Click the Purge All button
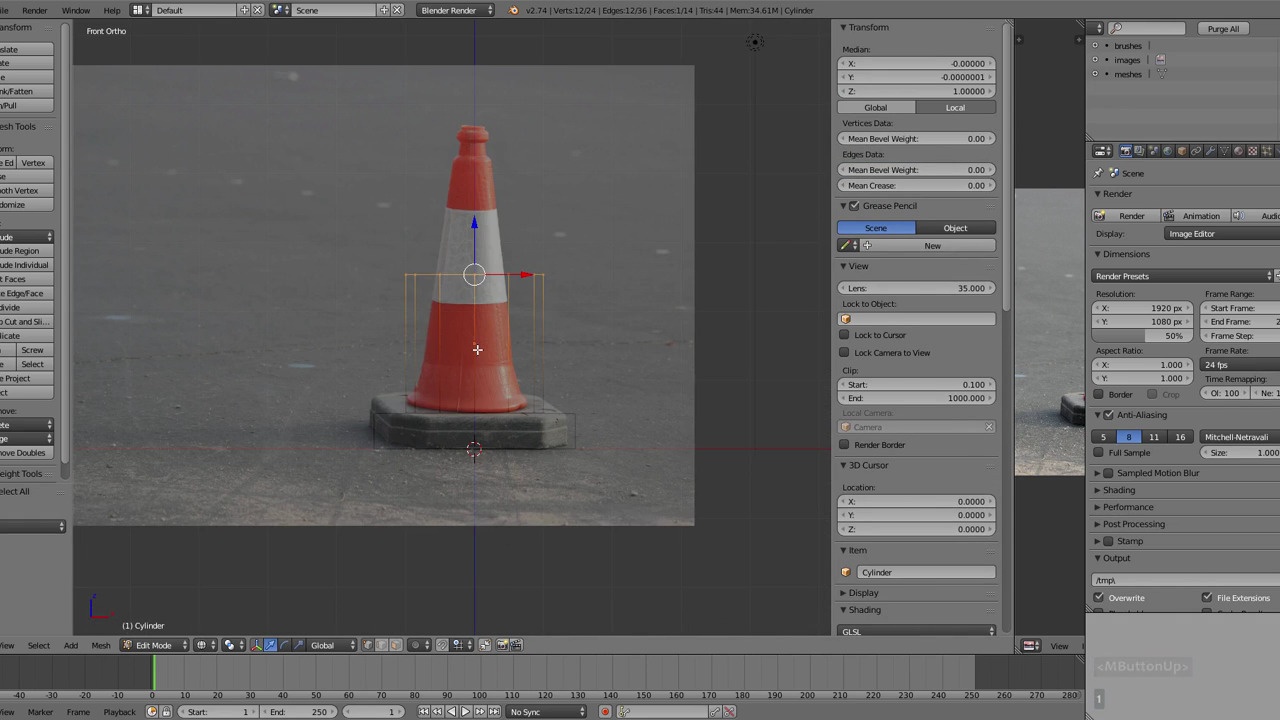 tap(1223, 29)
